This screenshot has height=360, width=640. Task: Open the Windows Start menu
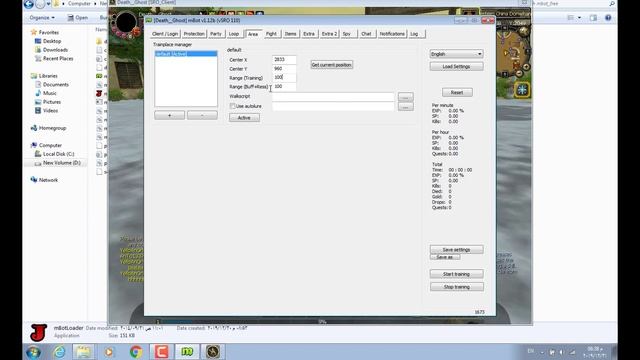pos(33,352)
